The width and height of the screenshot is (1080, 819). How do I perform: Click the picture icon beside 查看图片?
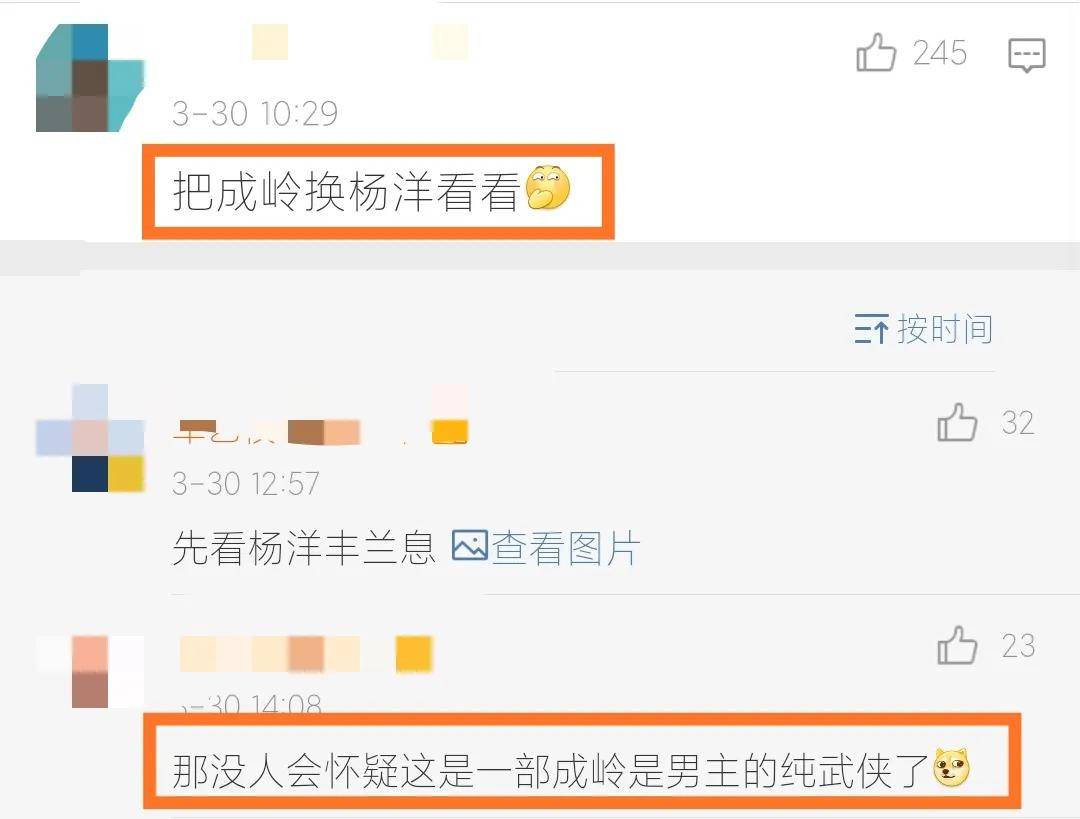(470, 546)
